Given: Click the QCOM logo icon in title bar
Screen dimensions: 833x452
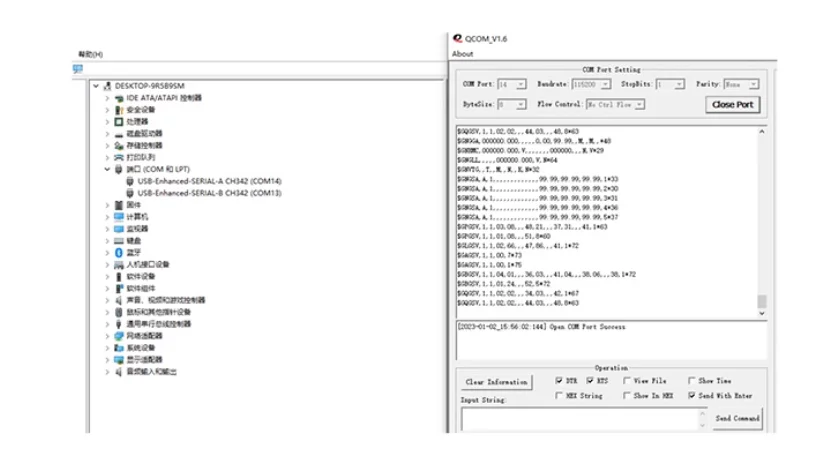Looking at the screenshot, I should [457, 37].
